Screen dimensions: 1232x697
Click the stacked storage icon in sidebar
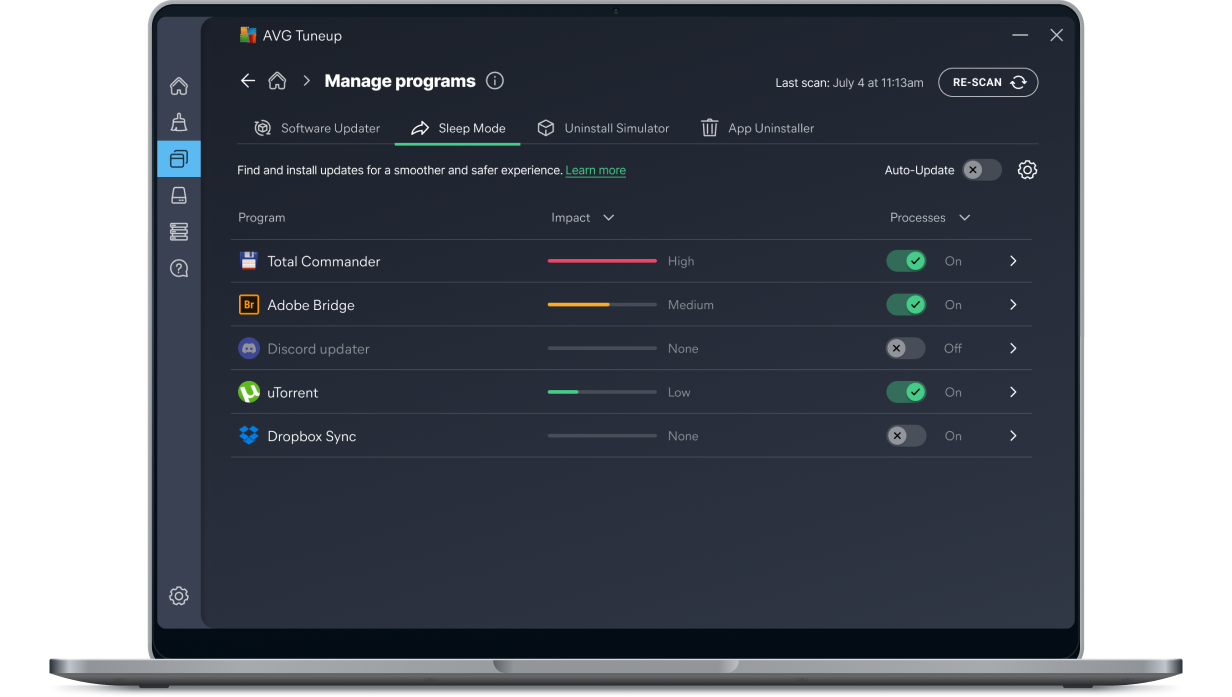pos(179,231)
